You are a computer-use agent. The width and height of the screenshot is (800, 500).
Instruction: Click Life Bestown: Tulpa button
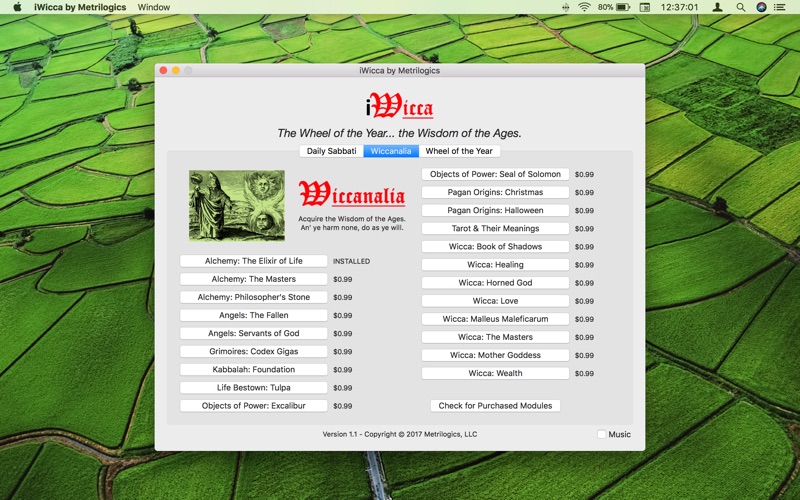[x=254, y=388]
